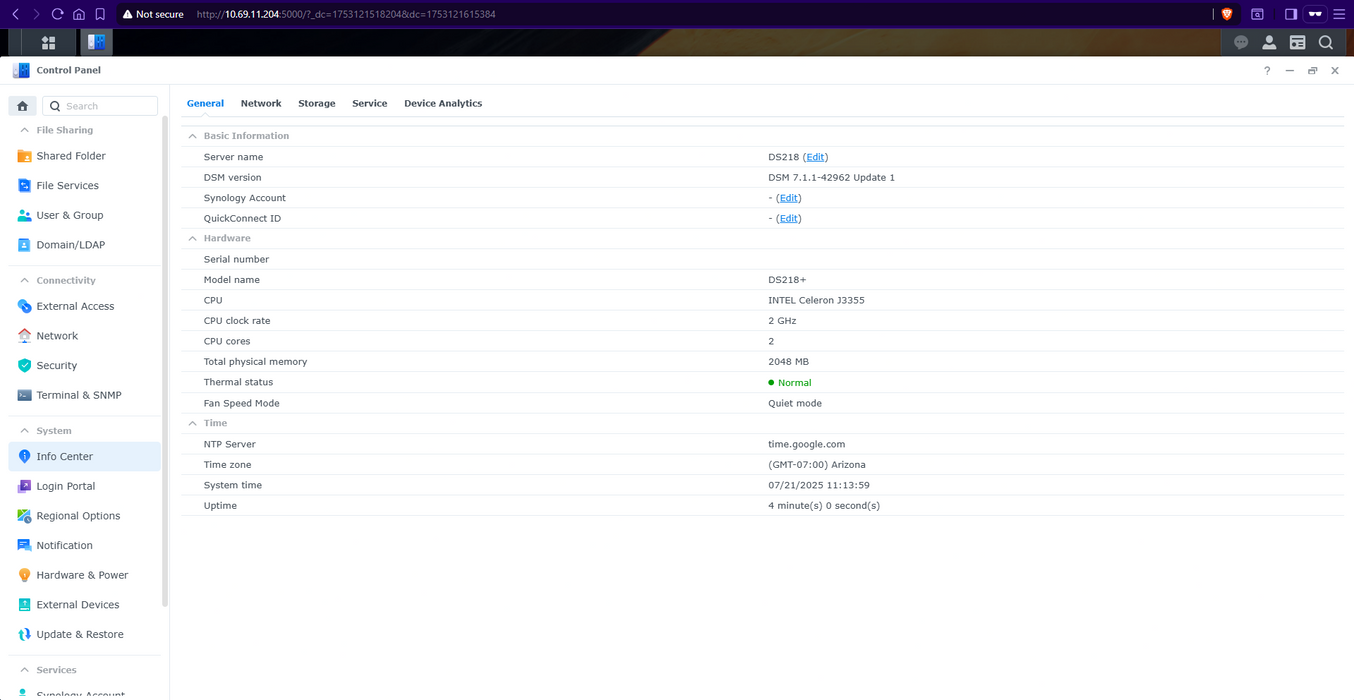1354x700 pixels.
Task: Click the Brave Shields lion icon
Action: point(1227,14)
